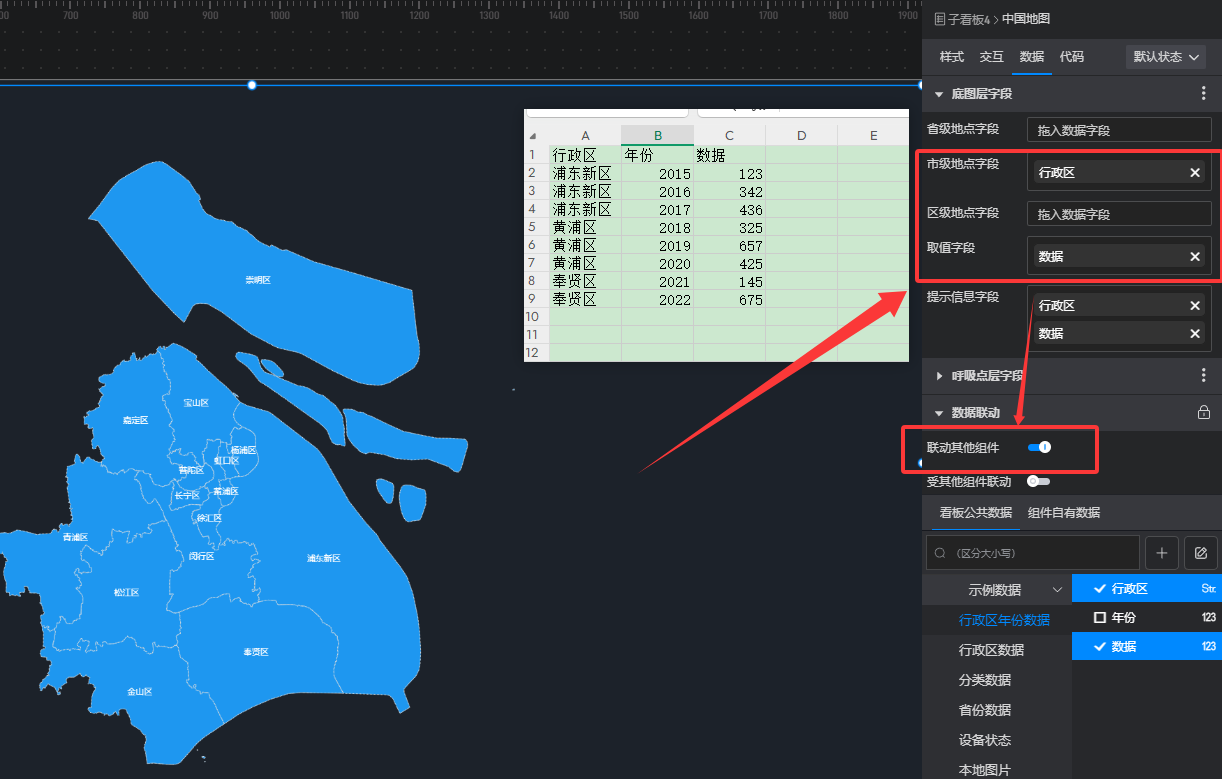Open the 默认状态 dropdown
This screenshot has width=1222, height=779.
[1166, 57]
